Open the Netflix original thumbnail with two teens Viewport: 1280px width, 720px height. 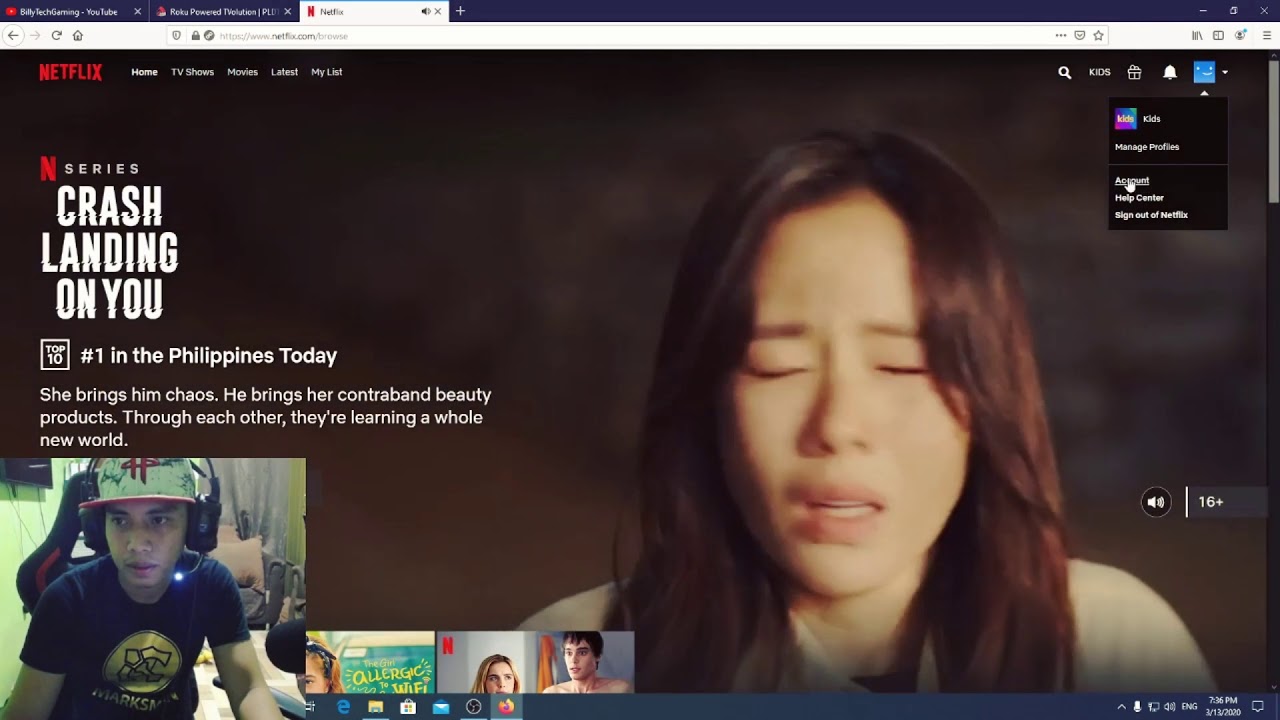pyautogui.click(x=535, y=662)
